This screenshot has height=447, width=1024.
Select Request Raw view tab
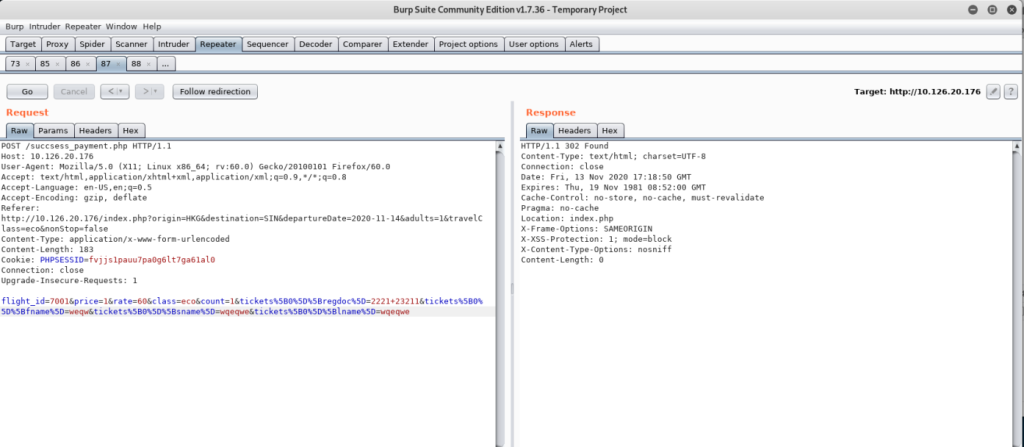19,131
